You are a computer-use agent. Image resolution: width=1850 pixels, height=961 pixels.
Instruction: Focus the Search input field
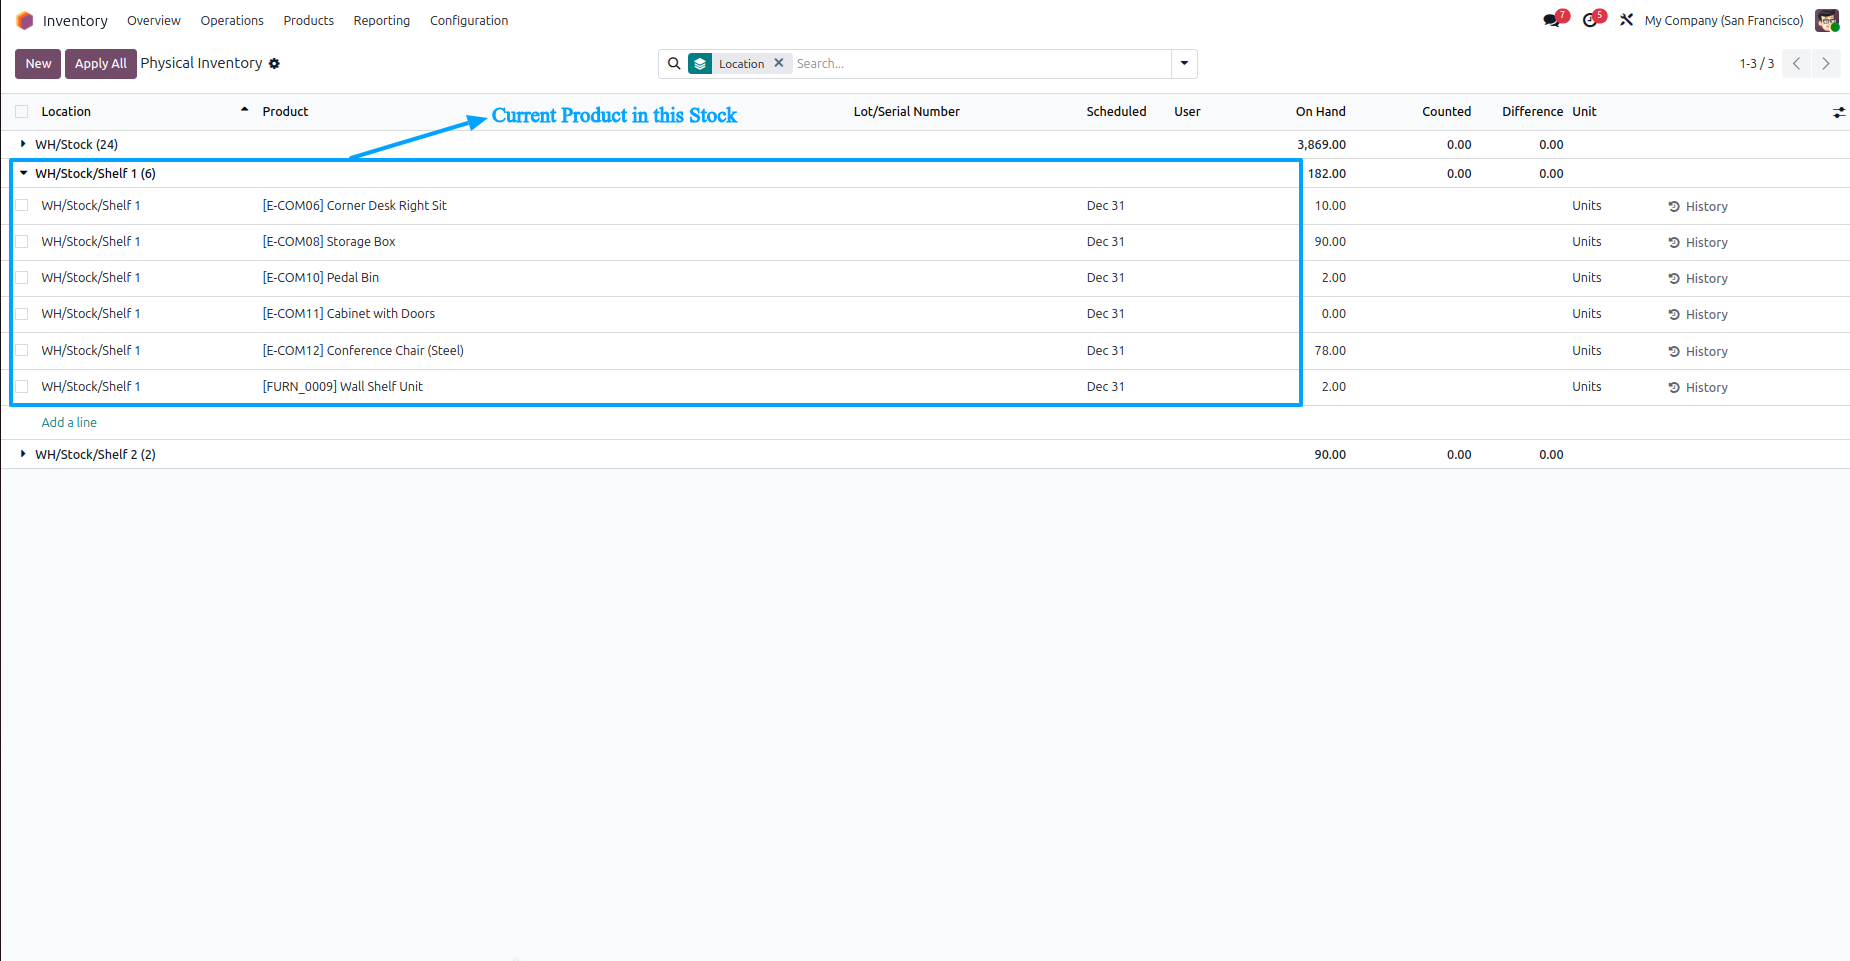980,64
